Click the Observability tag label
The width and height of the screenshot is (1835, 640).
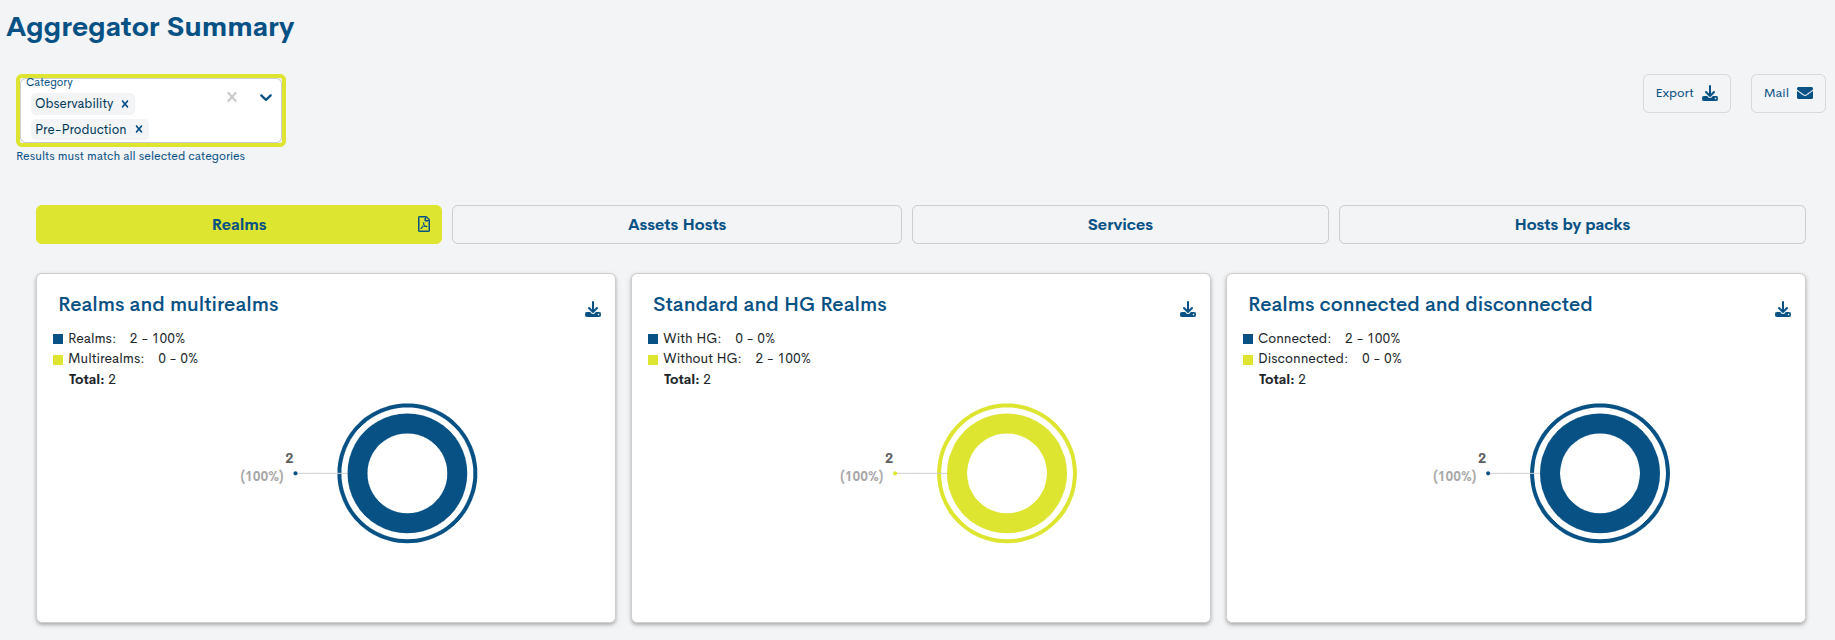(x=74, y=104)
